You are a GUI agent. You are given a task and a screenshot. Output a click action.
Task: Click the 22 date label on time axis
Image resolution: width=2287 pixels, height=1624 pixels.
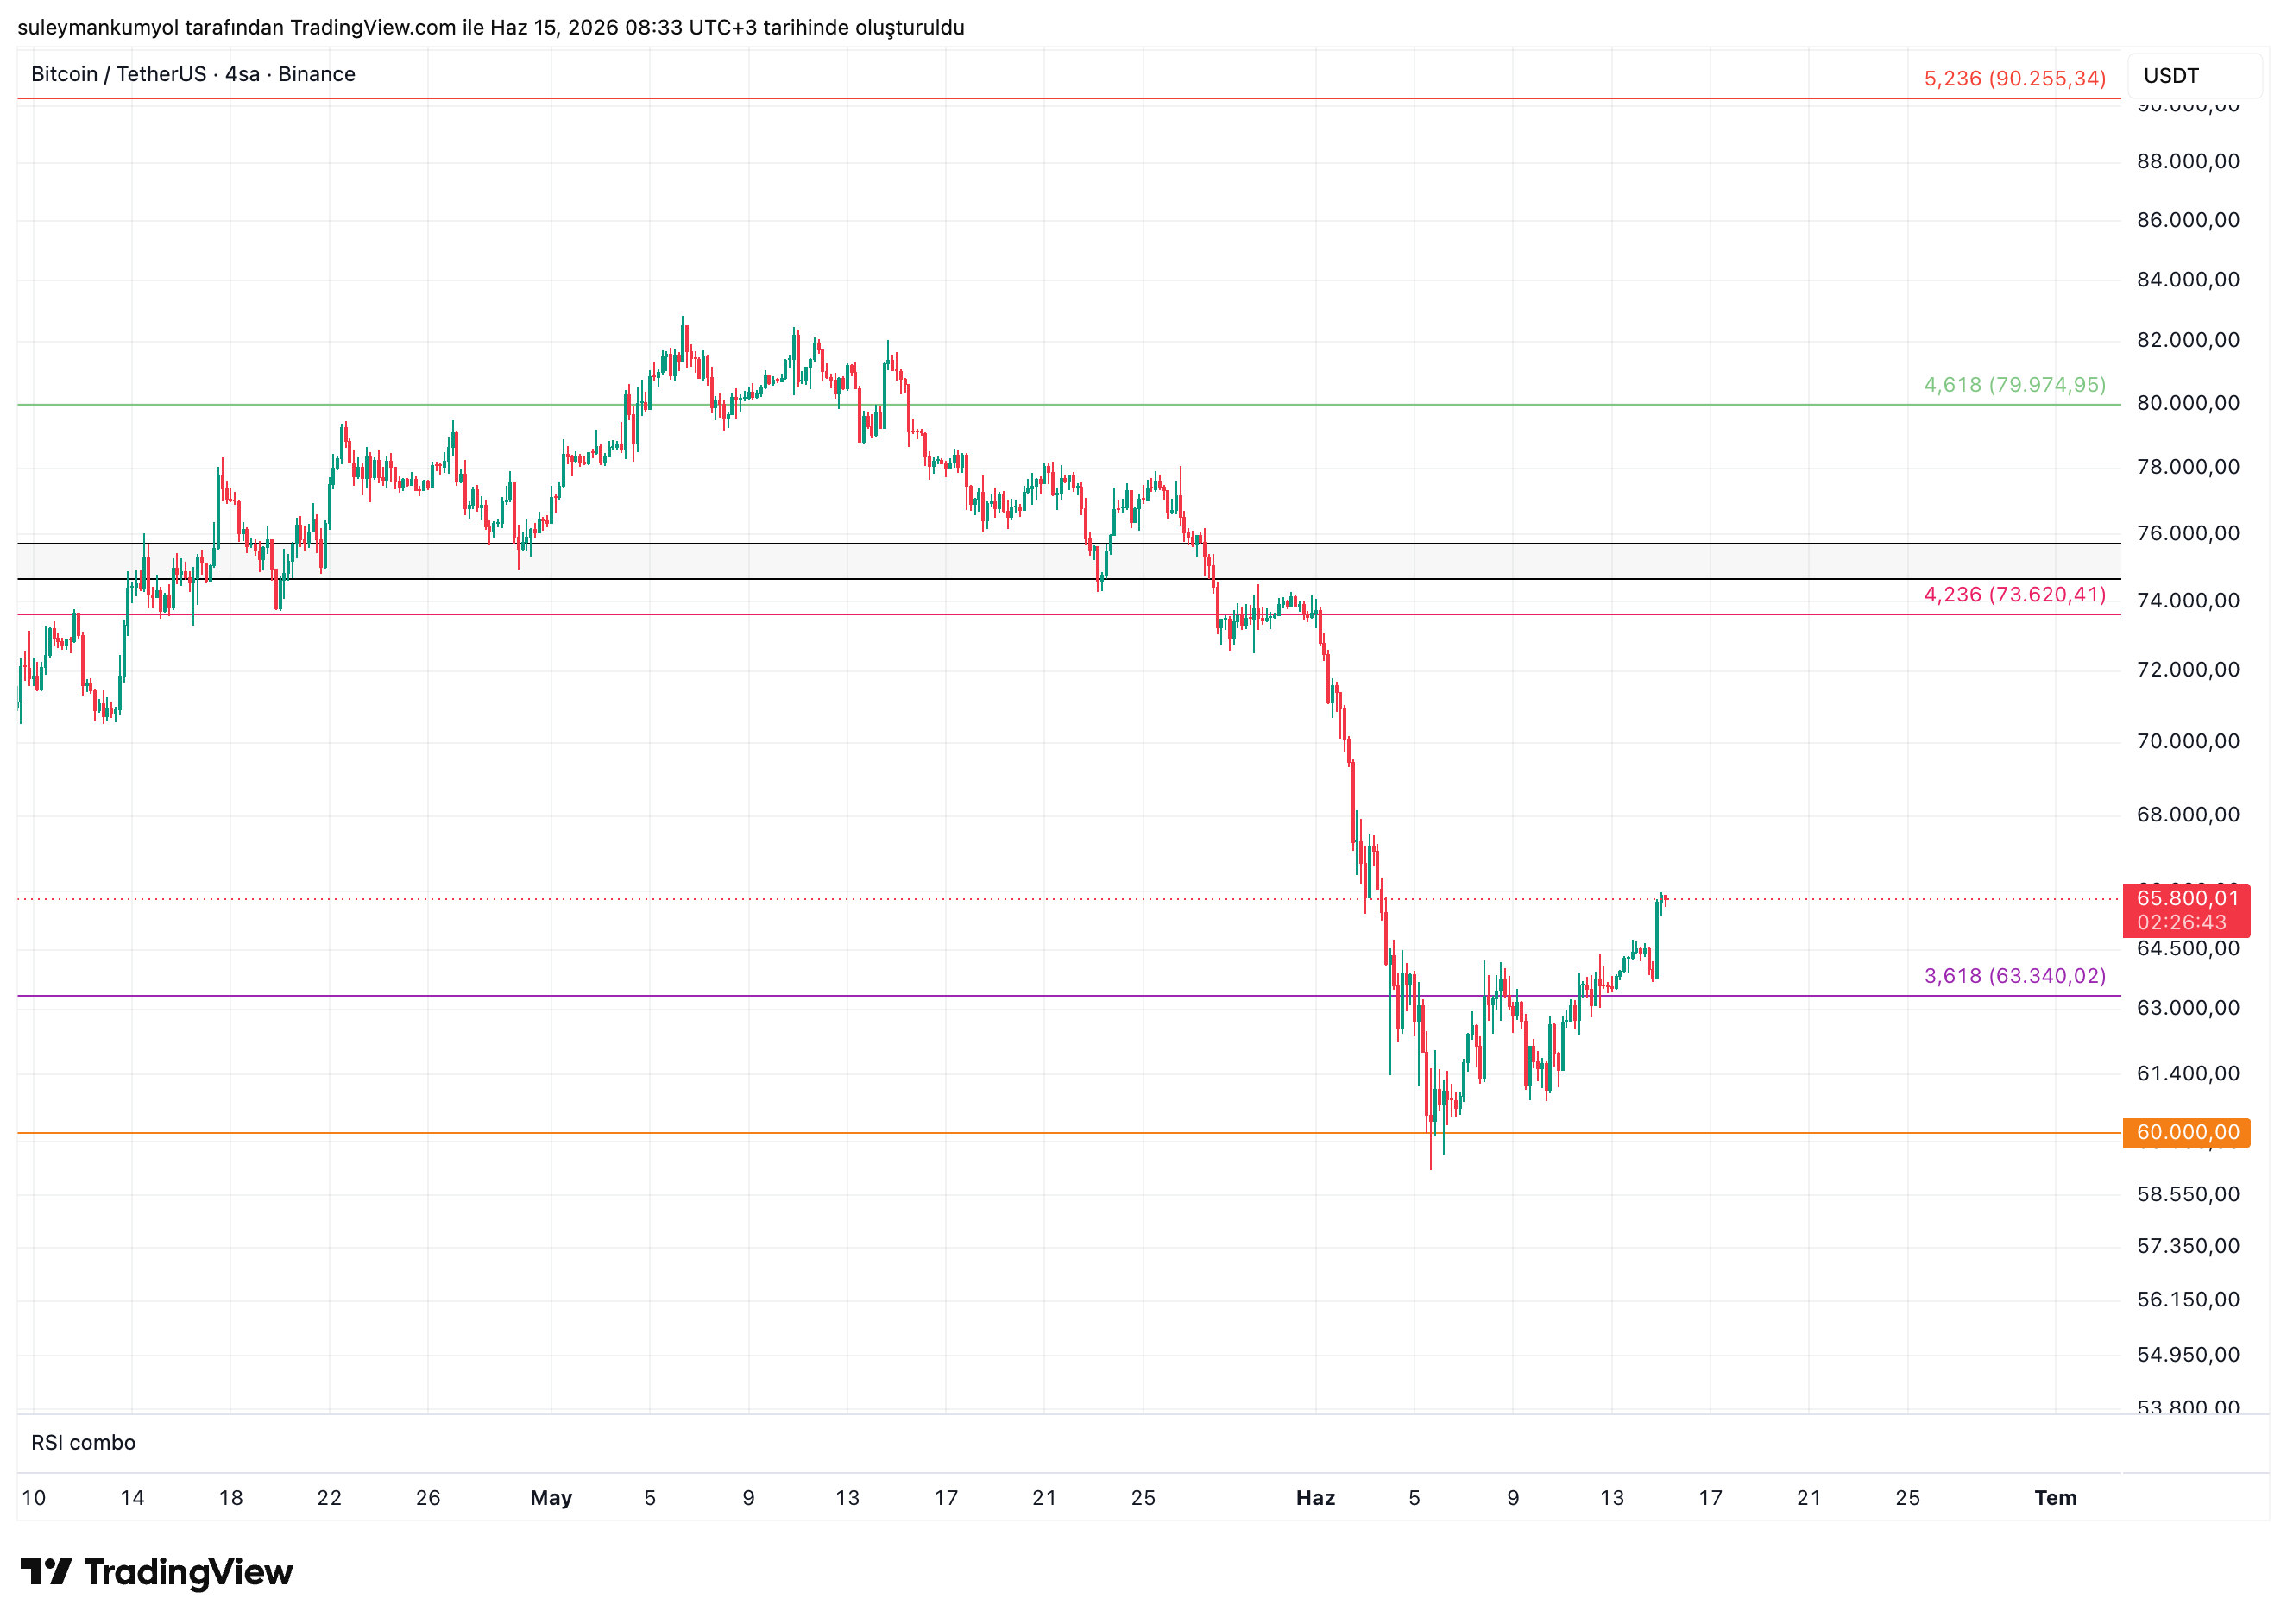[329, 1498]
